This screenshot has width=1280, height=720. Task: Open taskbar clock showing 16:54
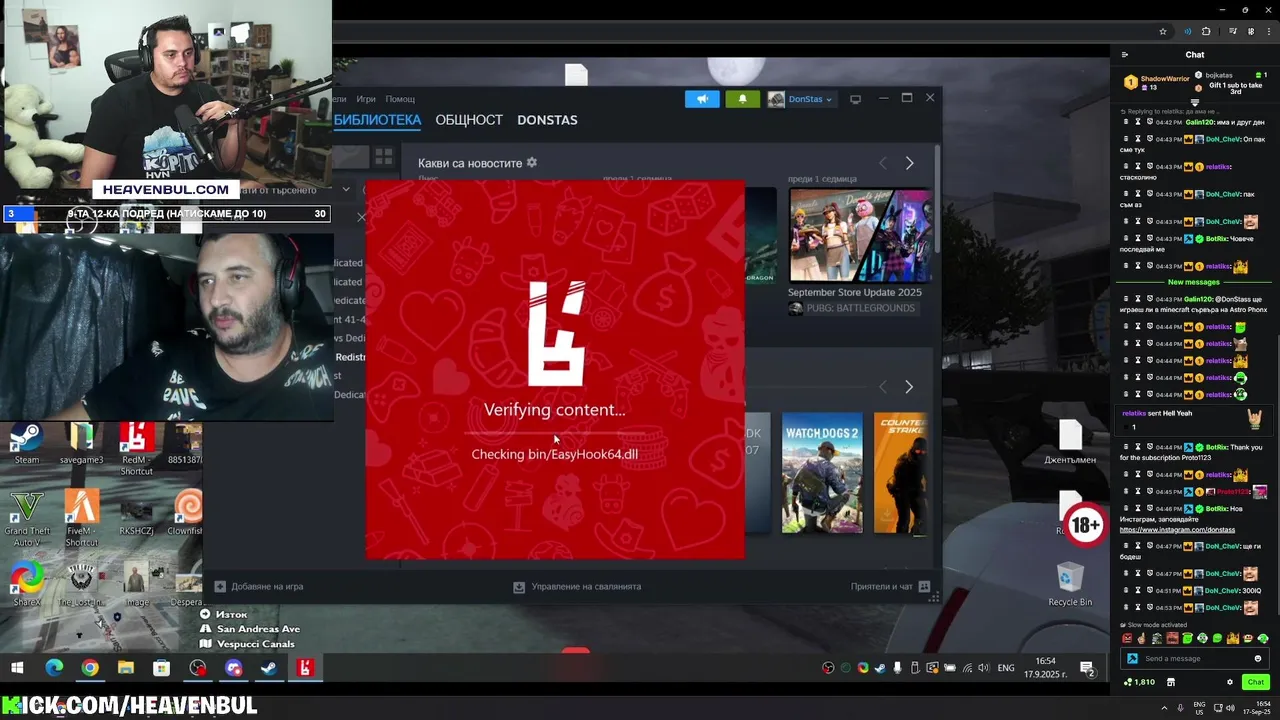[1045, 668]
